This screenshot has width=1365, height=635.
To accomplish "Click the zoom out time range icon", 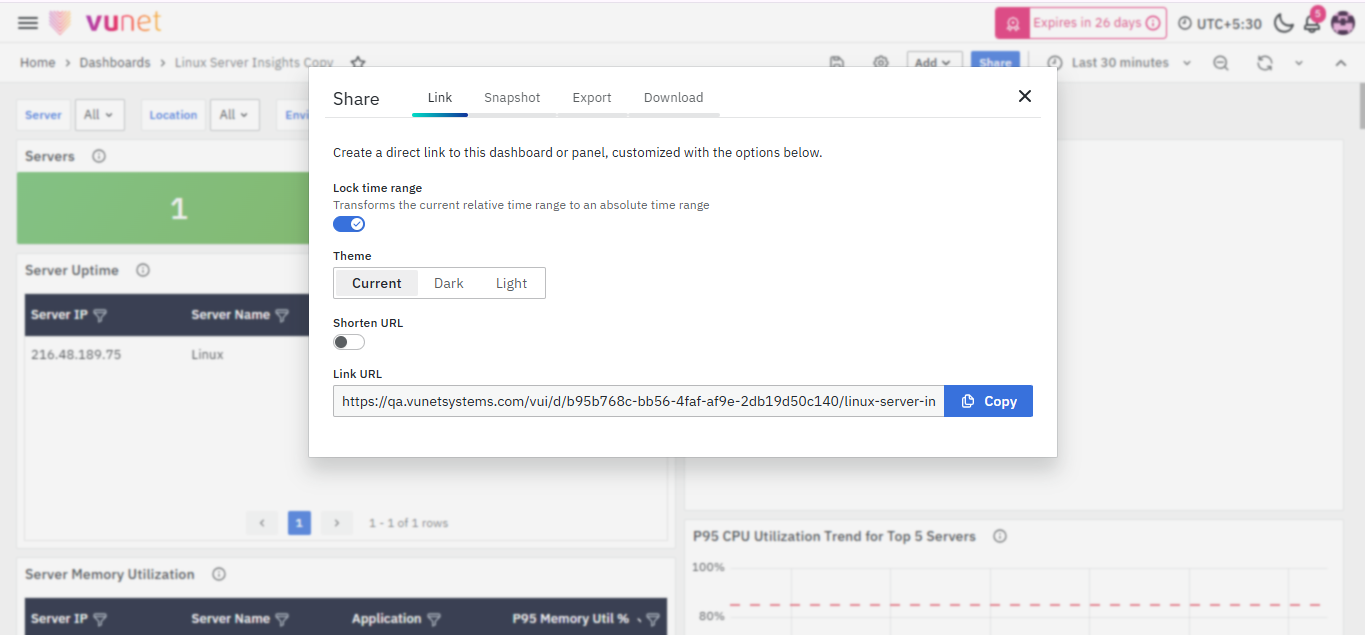I will point(1221,63).
